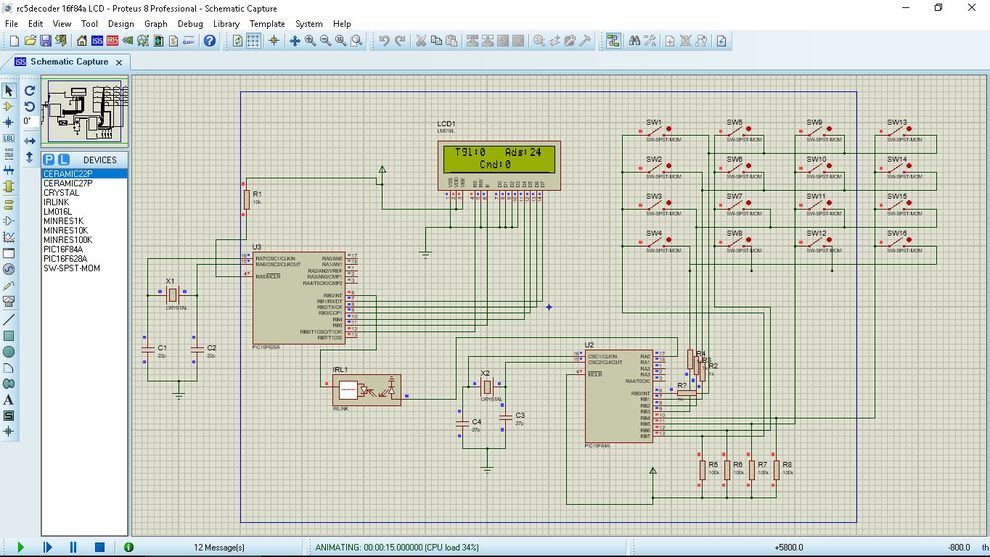Select the 2D circle graphics tool
The image size is (990, 557).
[9, 352]
